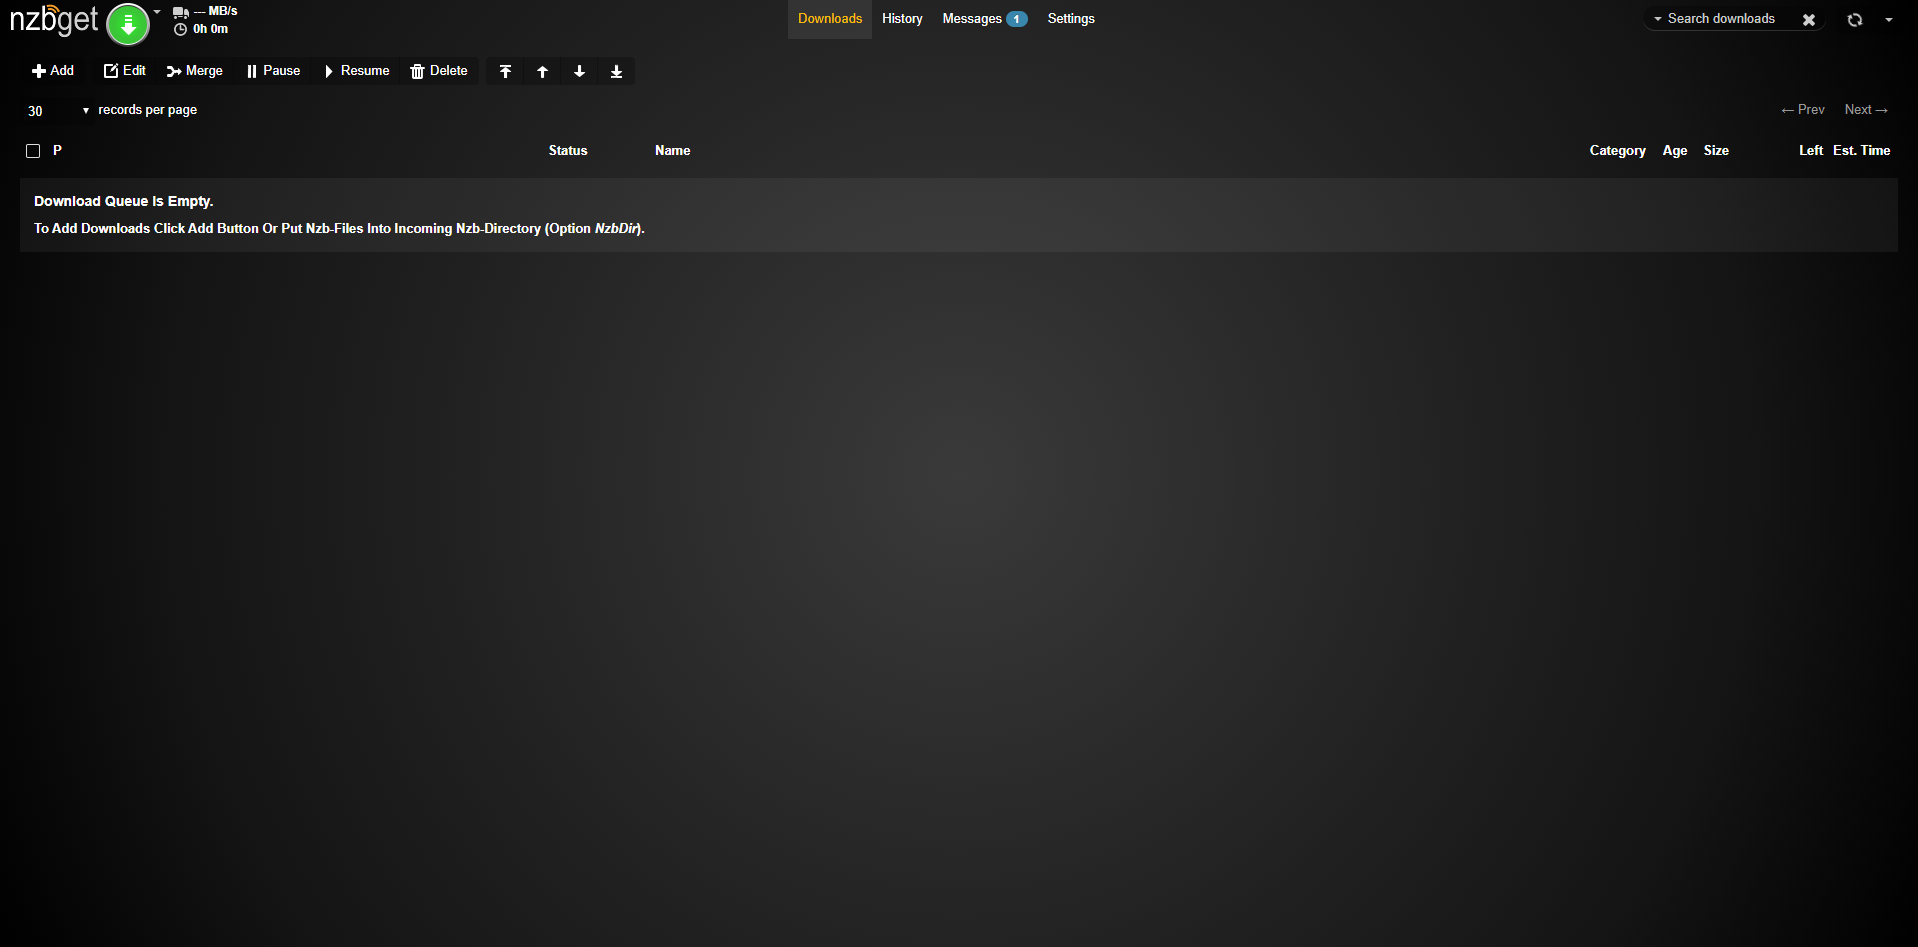The image size is (1918, 947).
Task: Click the refresh icon in top bar
Action: (1855, 20)
